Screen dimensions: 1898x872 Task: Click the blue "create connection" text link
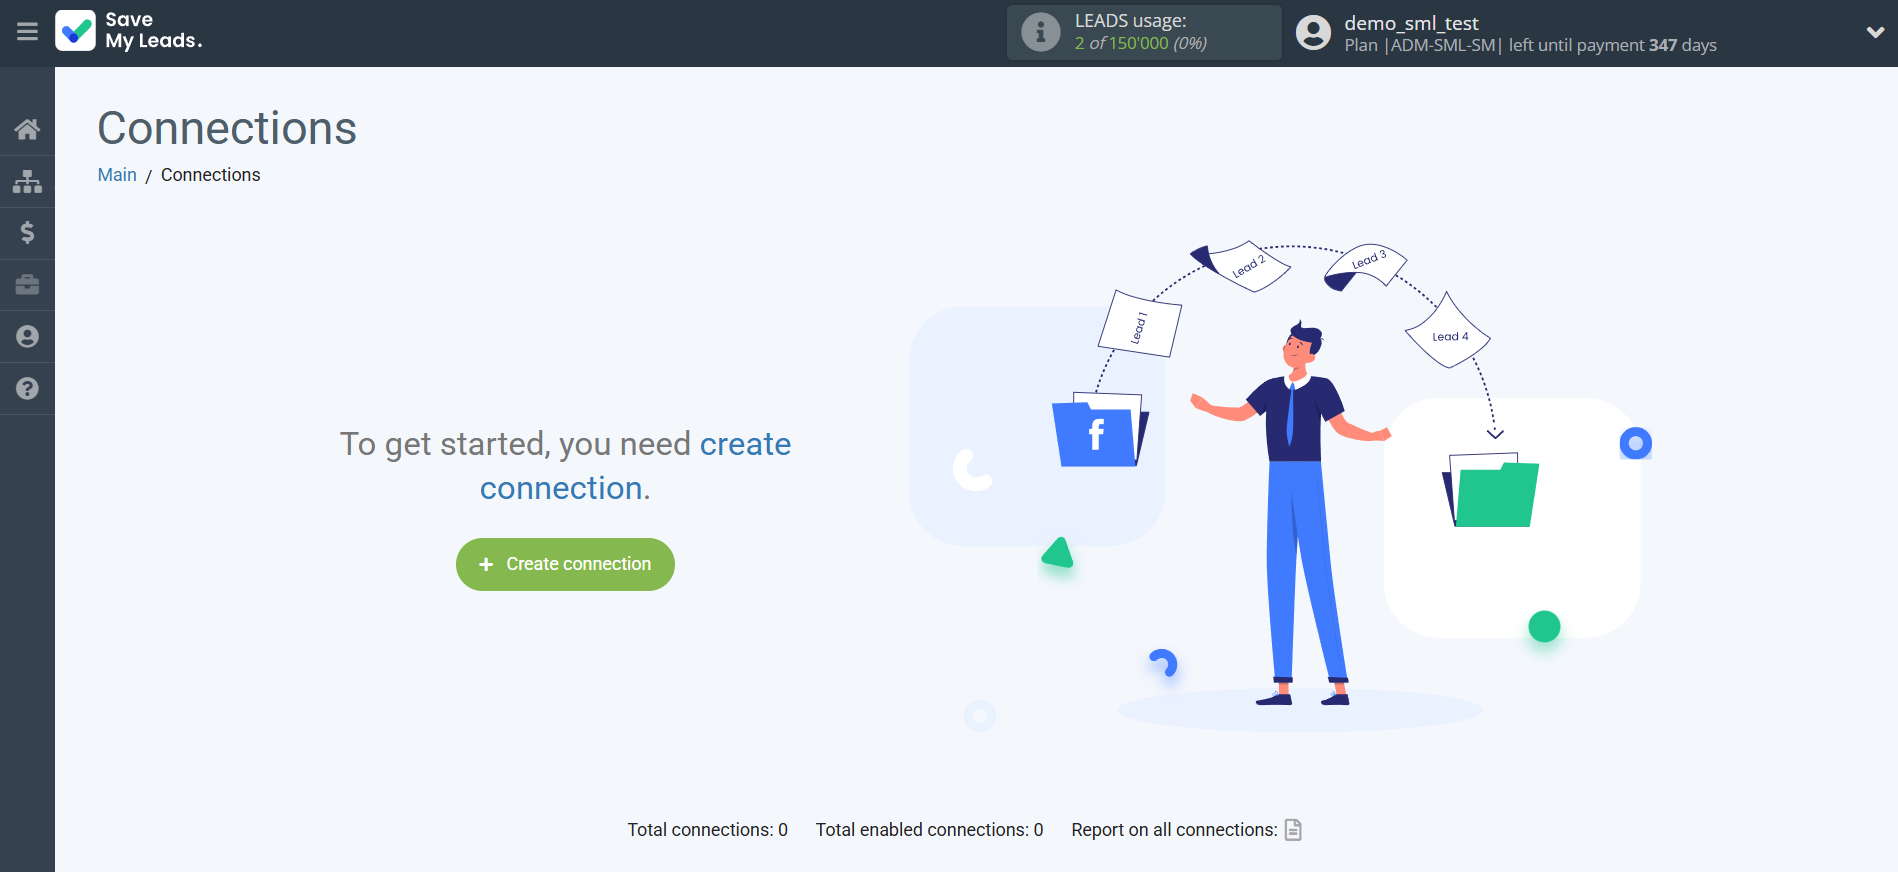click(745, 444)
